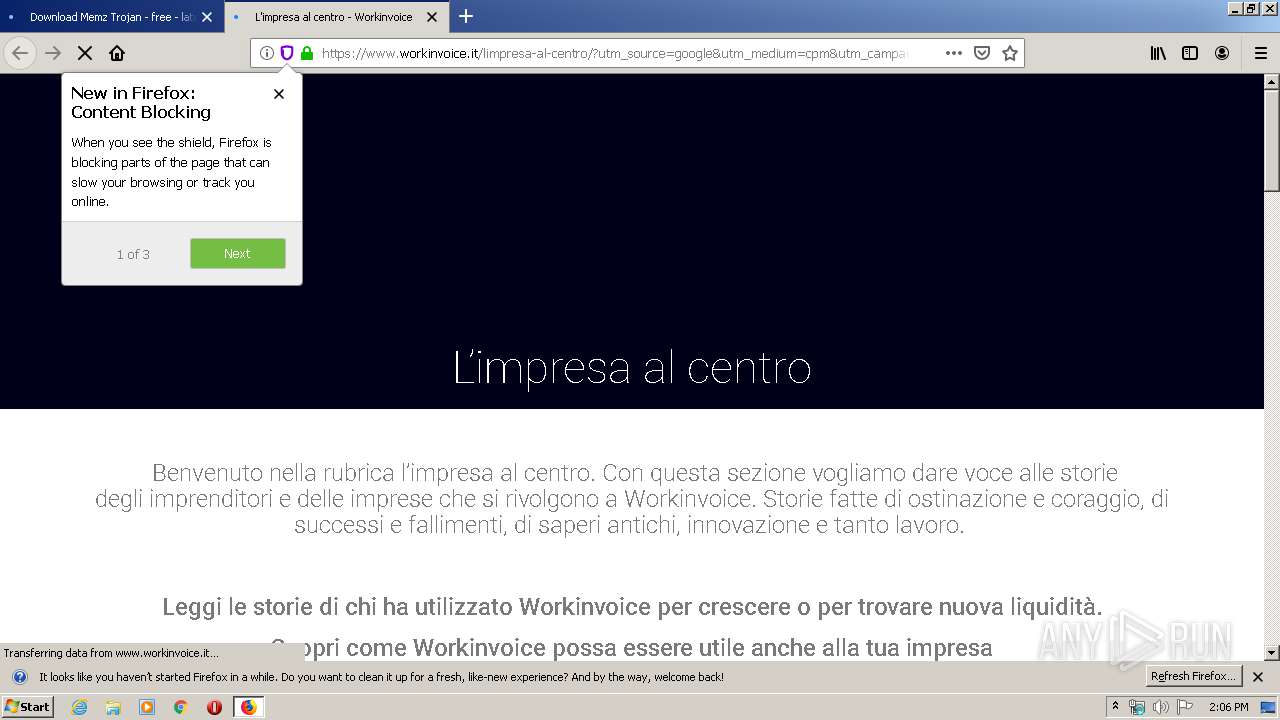Close the Download Memz Trojan tab
1280x720 pixels.
point(207,17)
